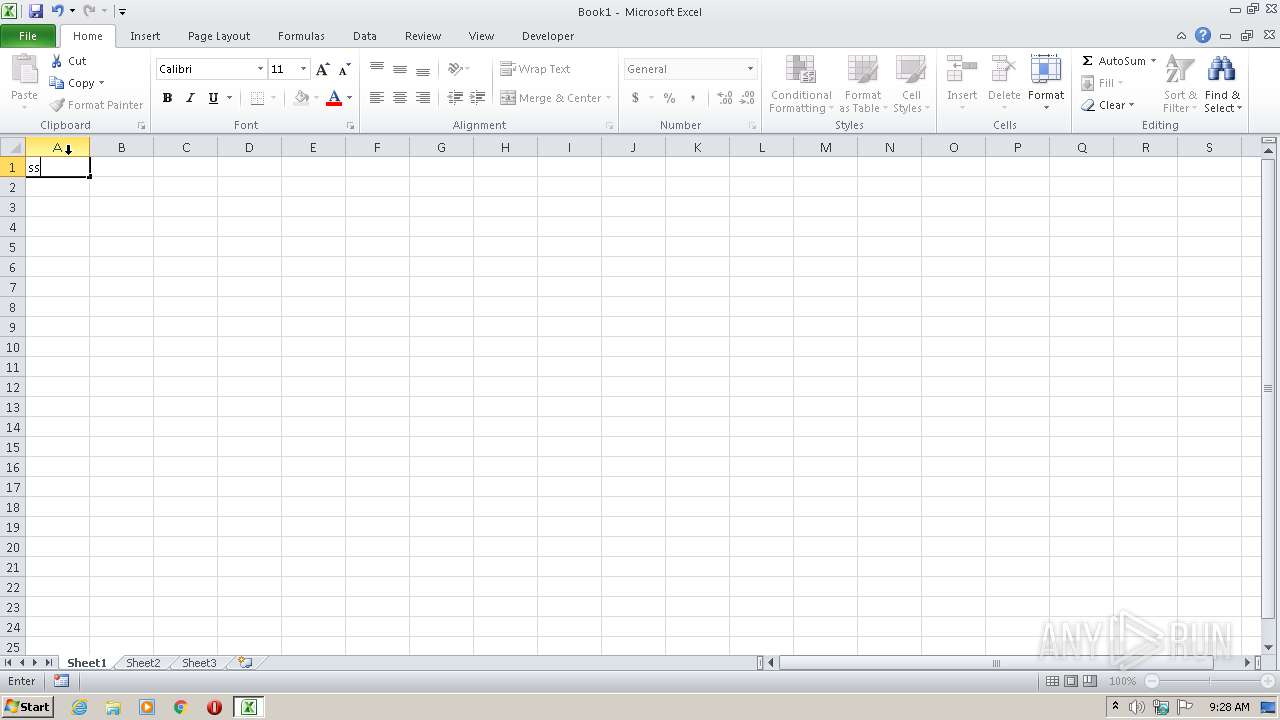Click the Save icon in quick access toolbar
Screen dimensions: 1280x720
point(36,11)
